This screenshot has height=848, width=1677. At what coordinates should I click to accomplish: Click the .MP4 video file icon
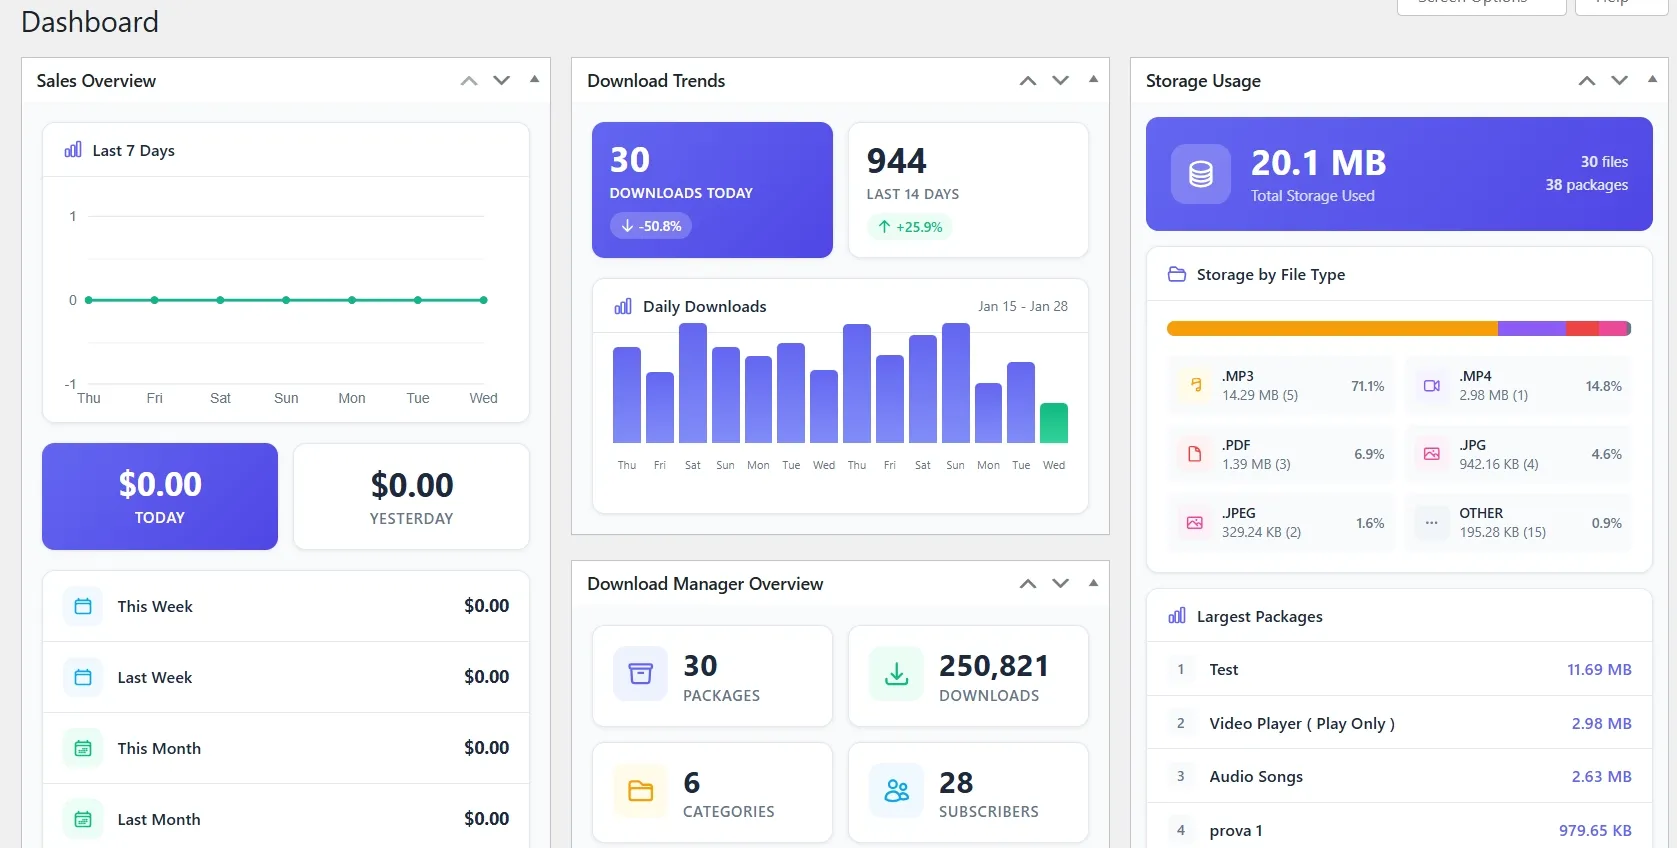pos(1432,385)
